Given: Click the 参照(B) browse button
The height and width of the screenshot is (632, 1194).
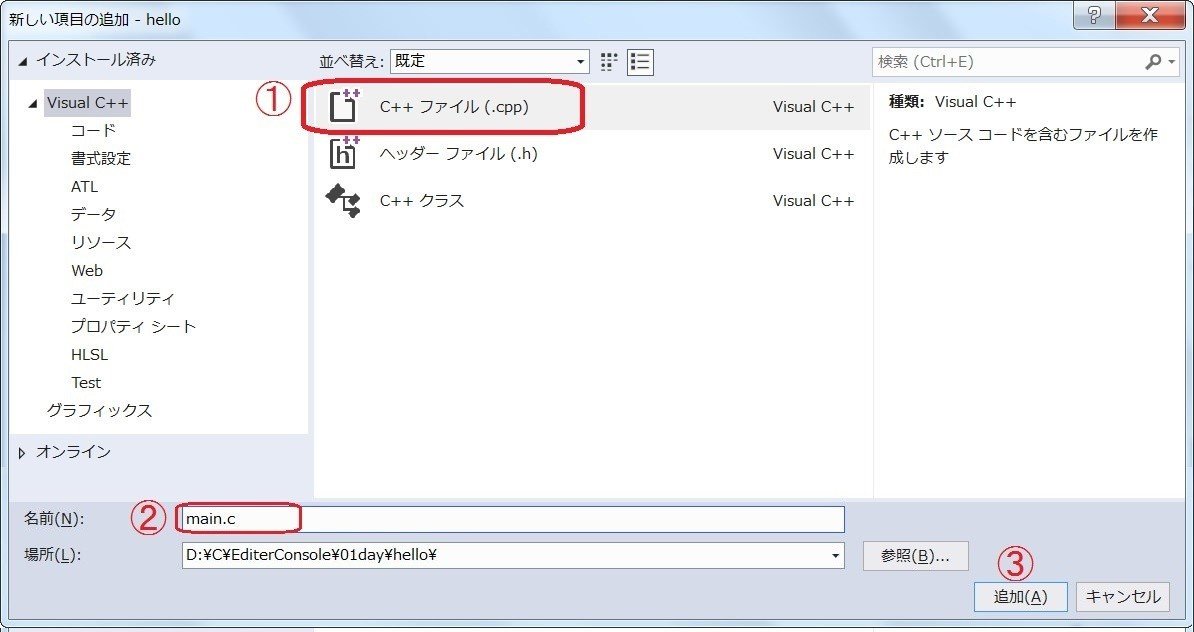Looking at the screenshot, I should (x=915, y=556).
